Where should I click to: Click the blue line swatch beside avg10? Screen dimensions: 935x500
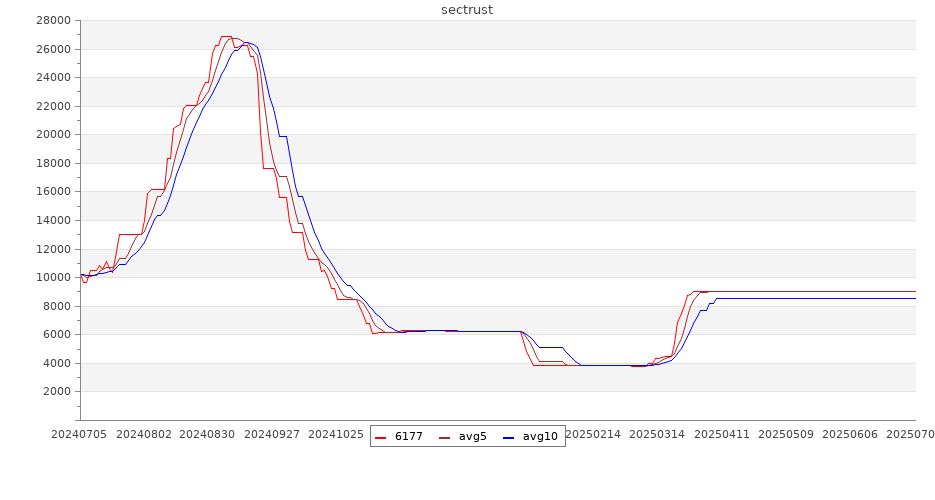(510, 437)
